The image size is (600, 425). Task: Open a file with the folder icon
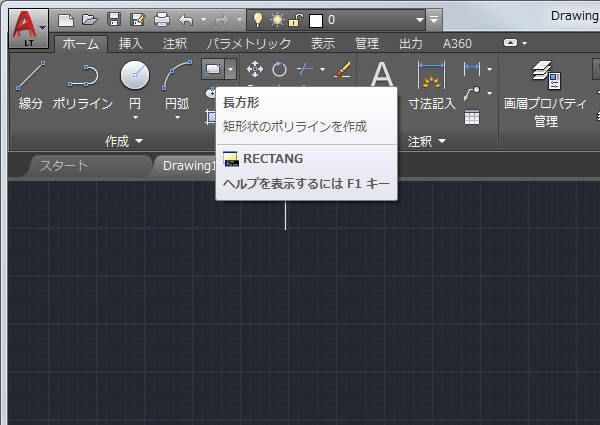click(90, 20)
